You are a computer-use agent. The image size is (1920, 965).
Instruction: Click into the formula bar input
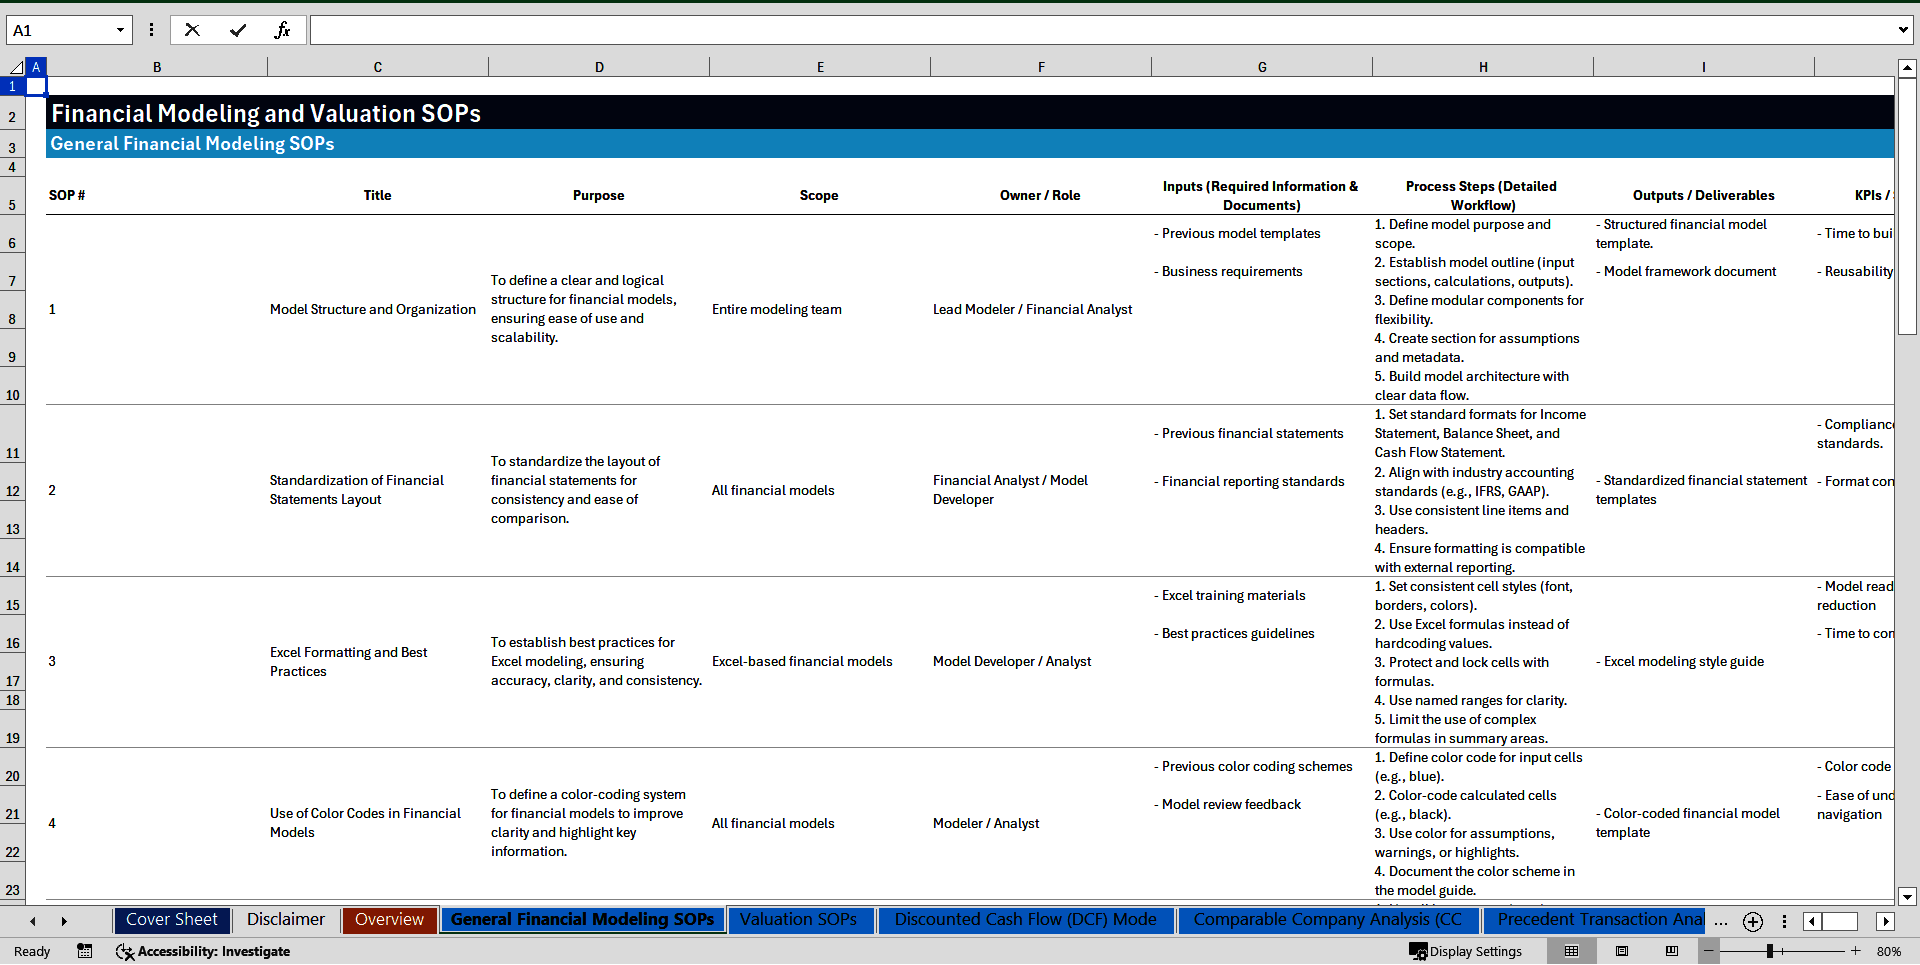click(x=1100, y=30)
